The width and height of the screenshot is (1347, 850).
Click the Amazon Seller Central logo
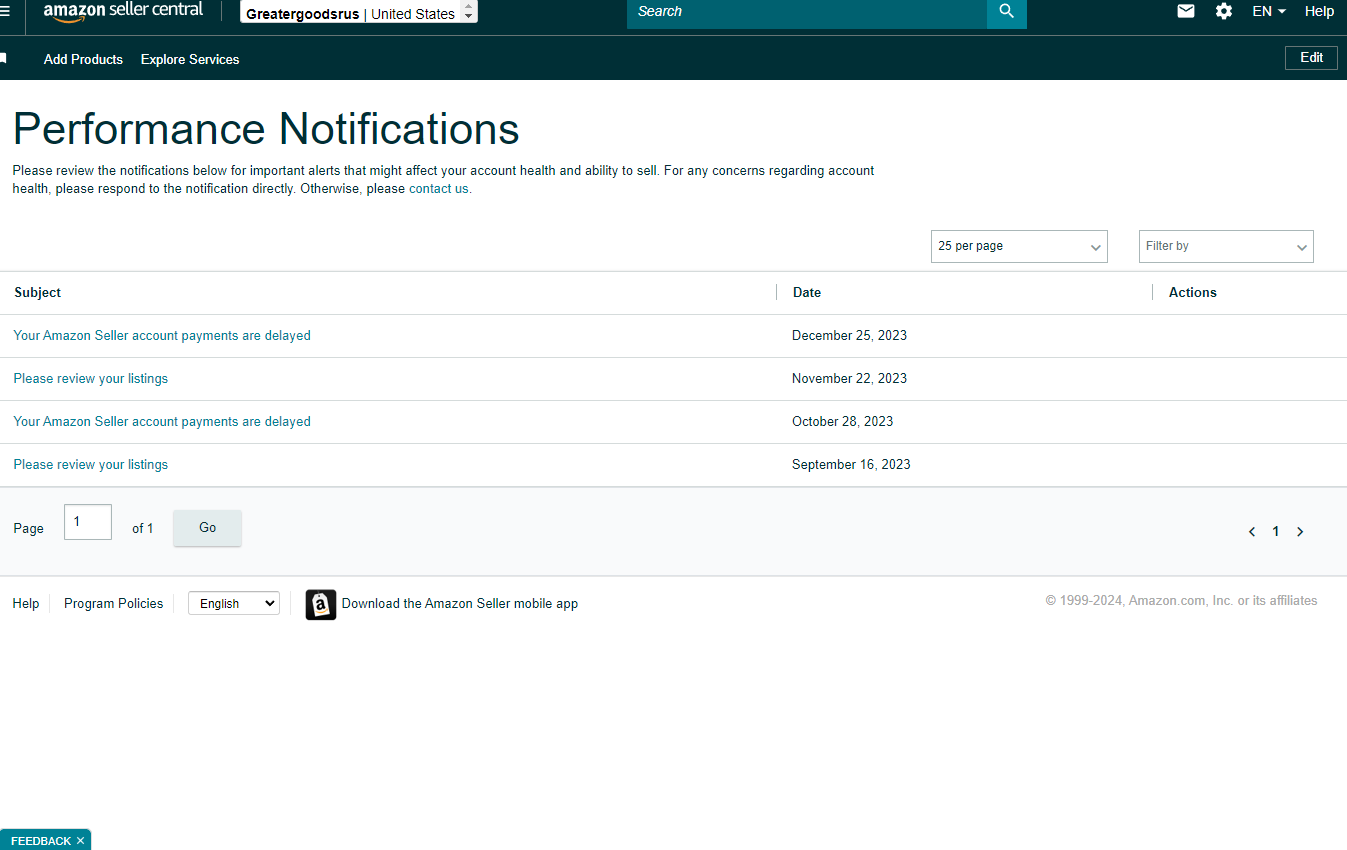pyautogui.click(x=123, y=11)
